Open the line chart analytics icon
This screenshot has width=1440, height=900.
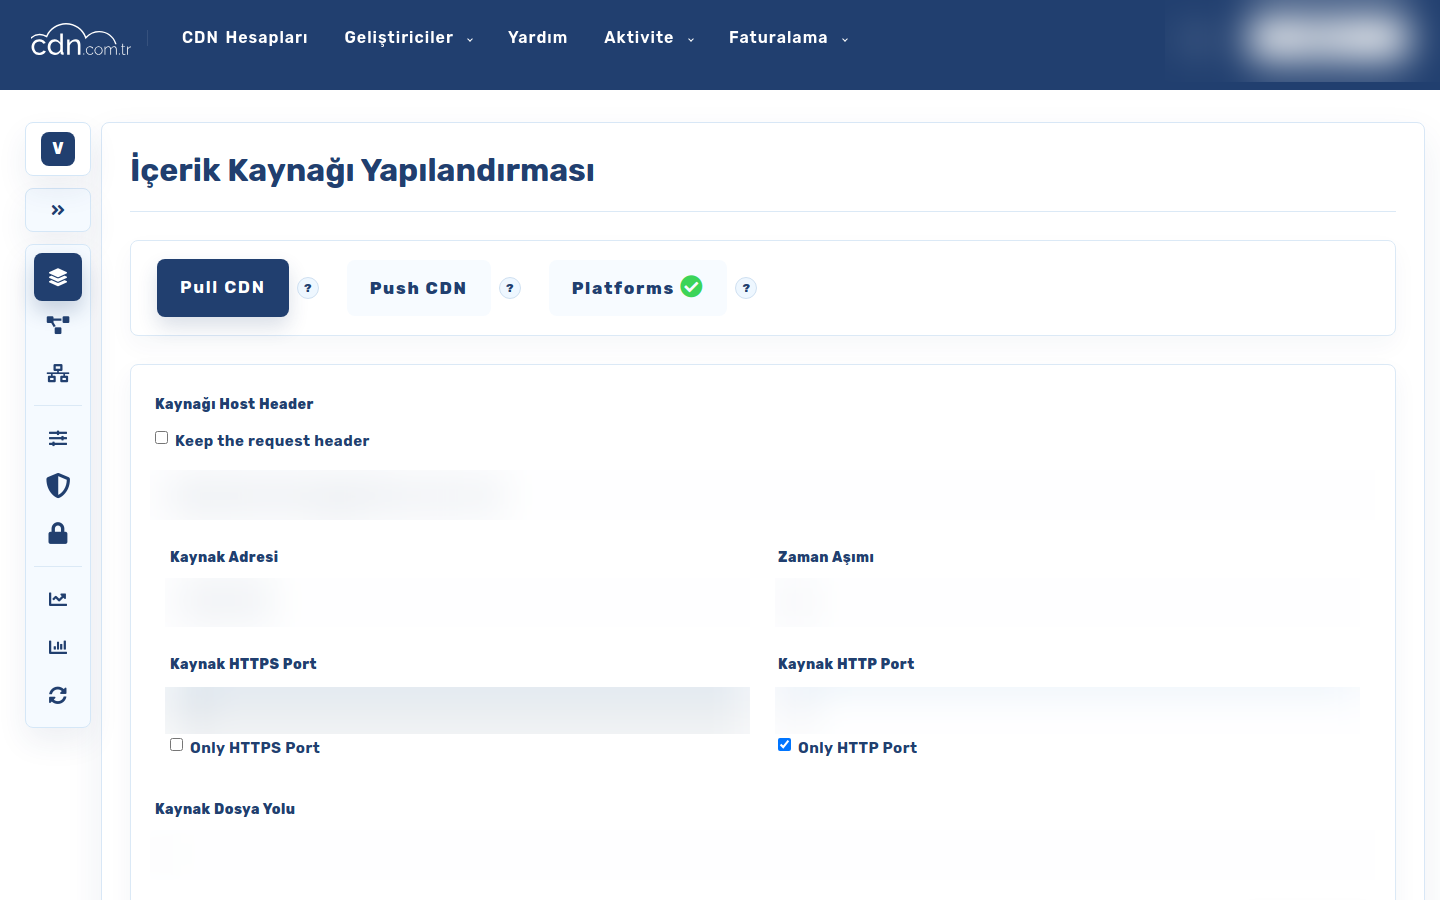point(58,599)
